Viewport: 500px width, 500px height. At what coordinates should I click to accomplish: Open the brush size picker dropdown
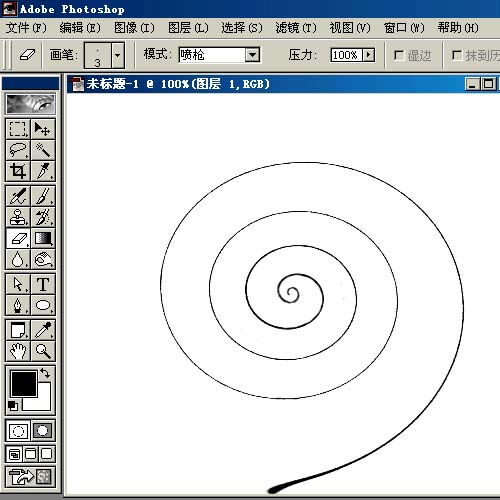click(118, 55)
